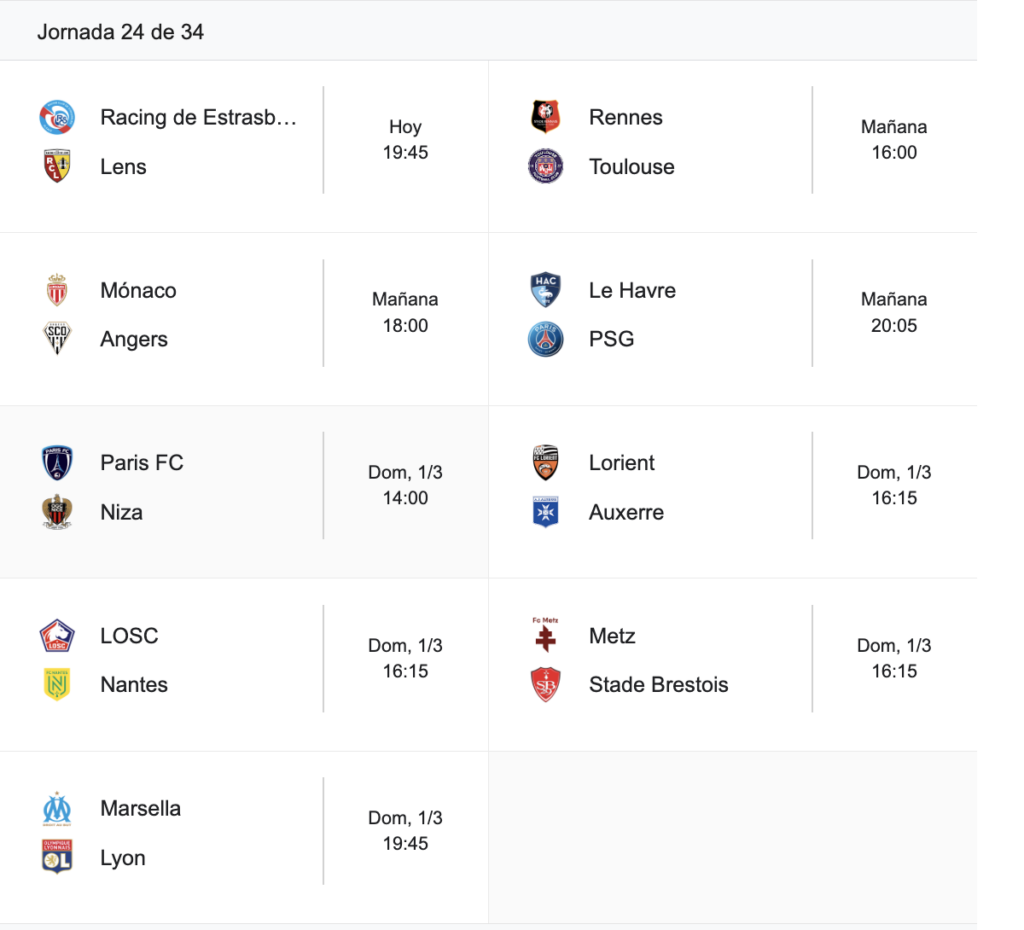Select the Toulouse club logo
This screenshot has width=1024, height=930.
(x=546, y=167)
